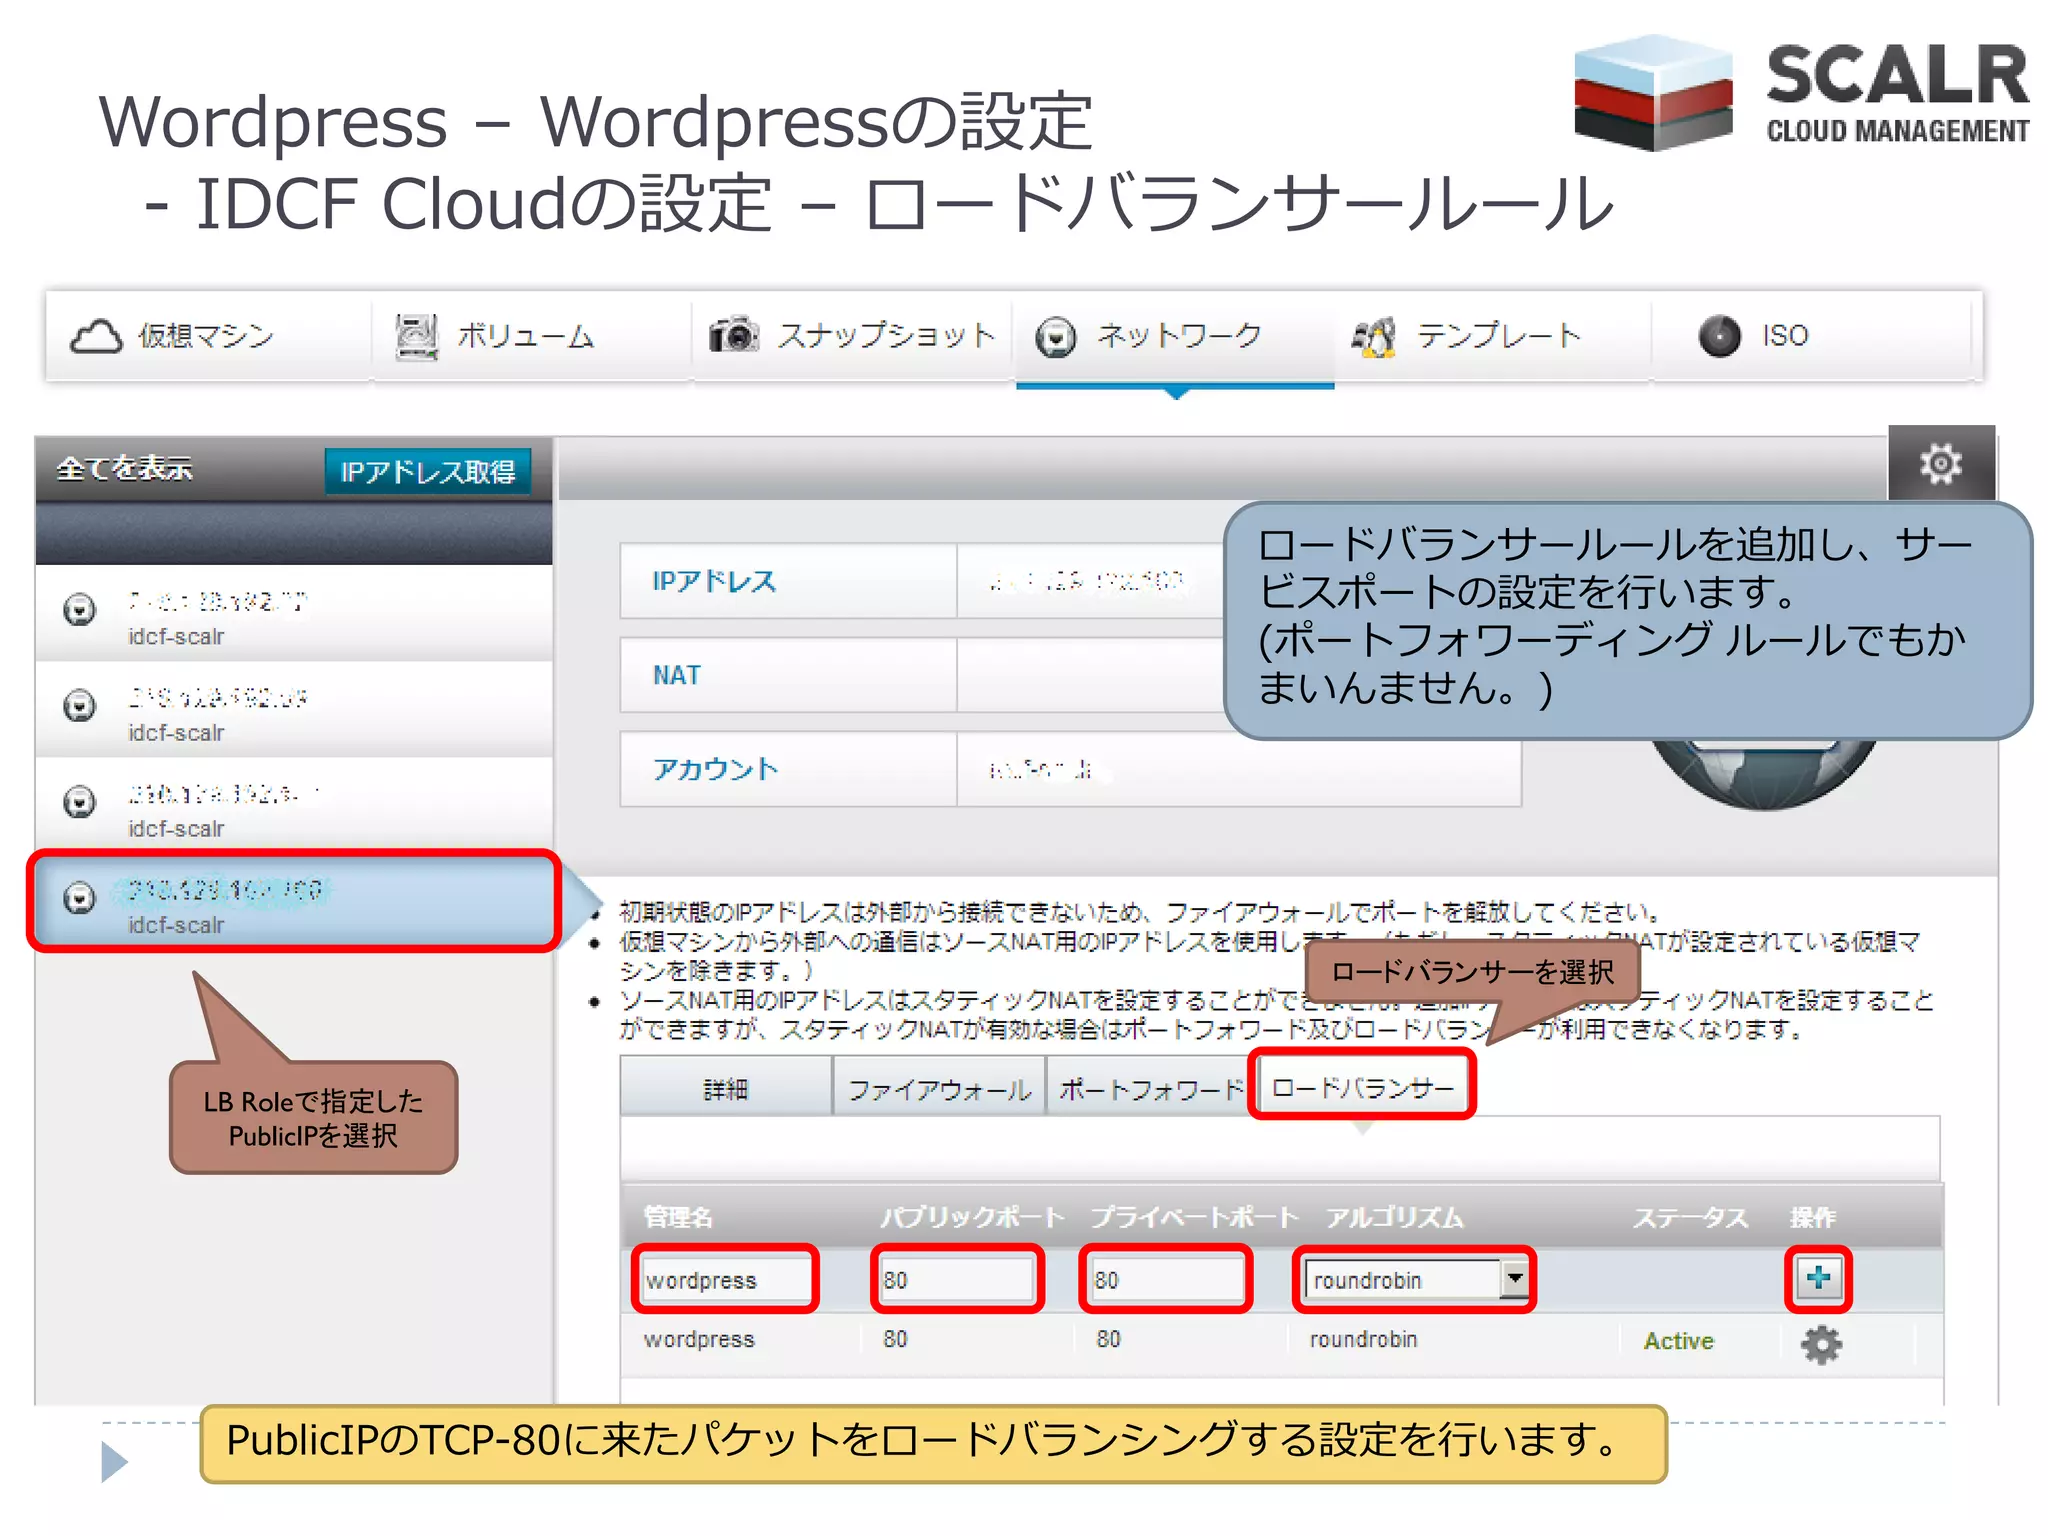Click the template icon for テンプレート
The image size is (2048, 1536).
(x=1374, y=337)
